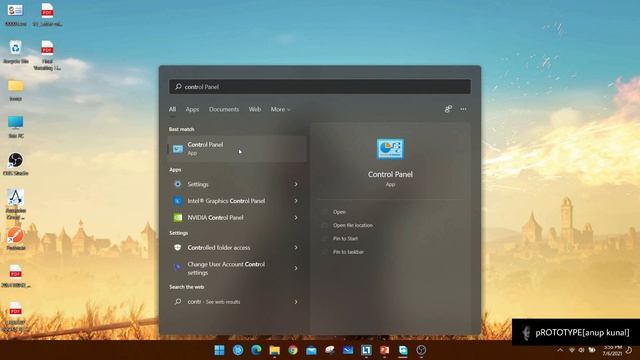The width and height of the screenshot is (640, 360).
Task: Open the blue round app on the taskbar
Action: click(x=238, y=350)
